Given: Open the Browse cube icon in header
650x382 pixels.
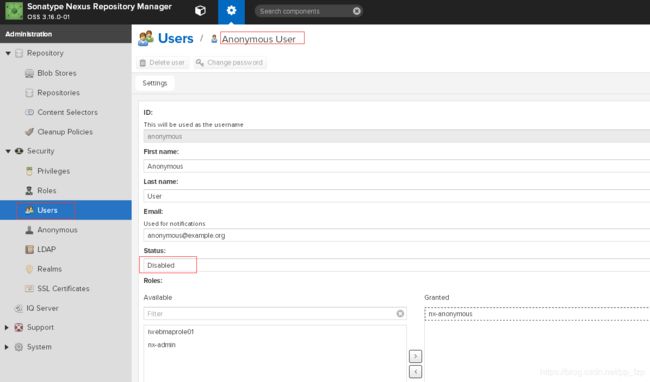Looking at the screenshot, I should (200, 11).
